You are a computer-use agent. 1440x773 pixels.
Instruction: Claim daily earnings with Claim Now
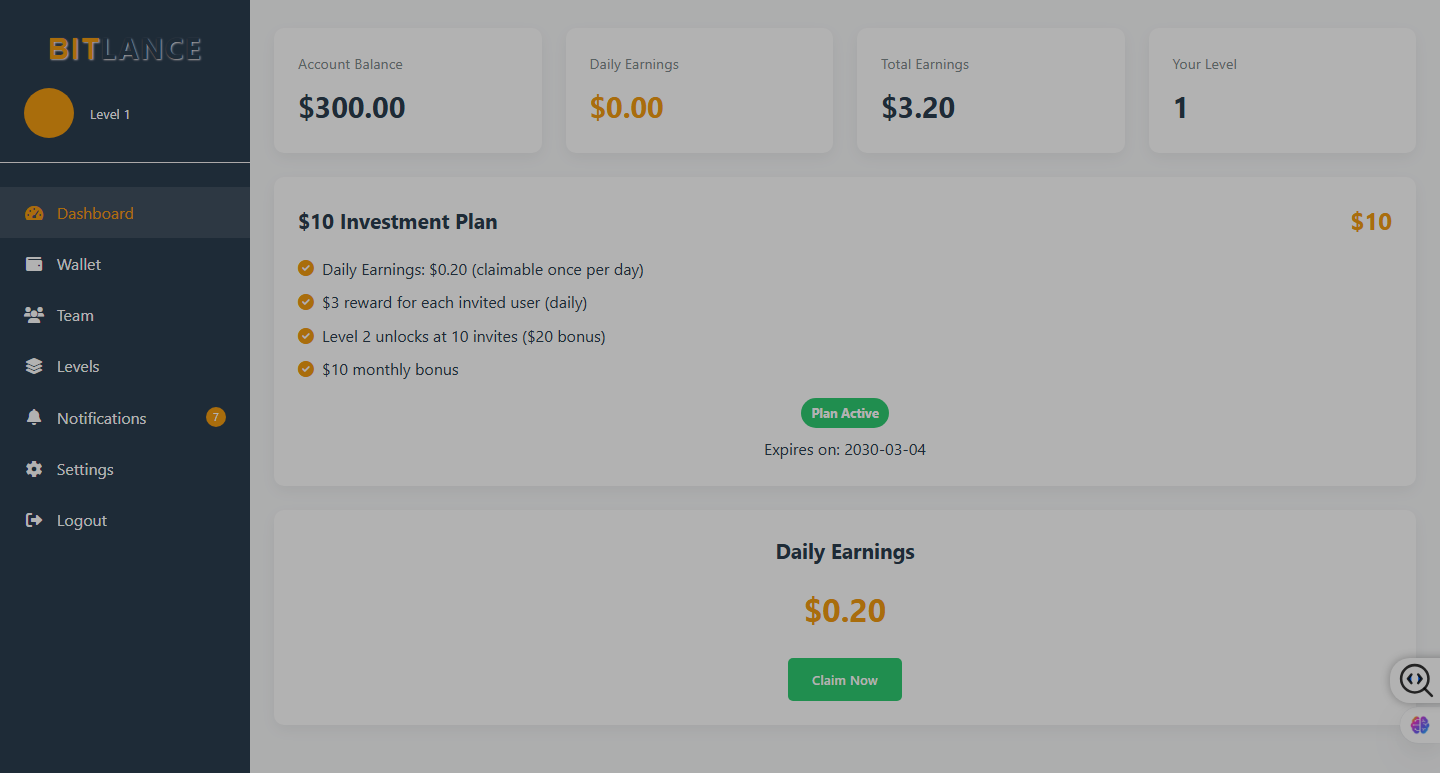(845, 680)
